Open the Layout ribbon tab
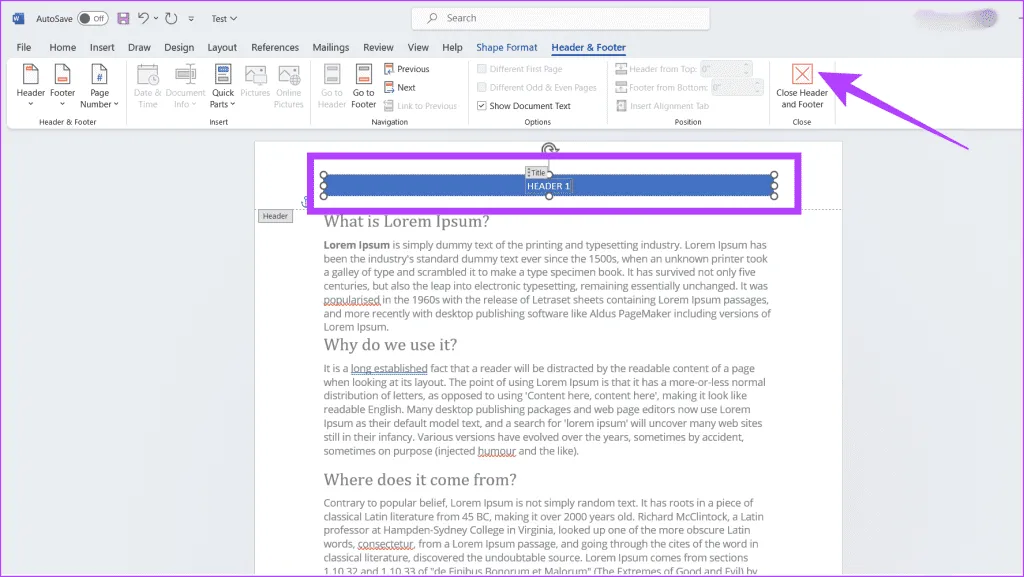The image size is (1024, 577). click(222, 47)
